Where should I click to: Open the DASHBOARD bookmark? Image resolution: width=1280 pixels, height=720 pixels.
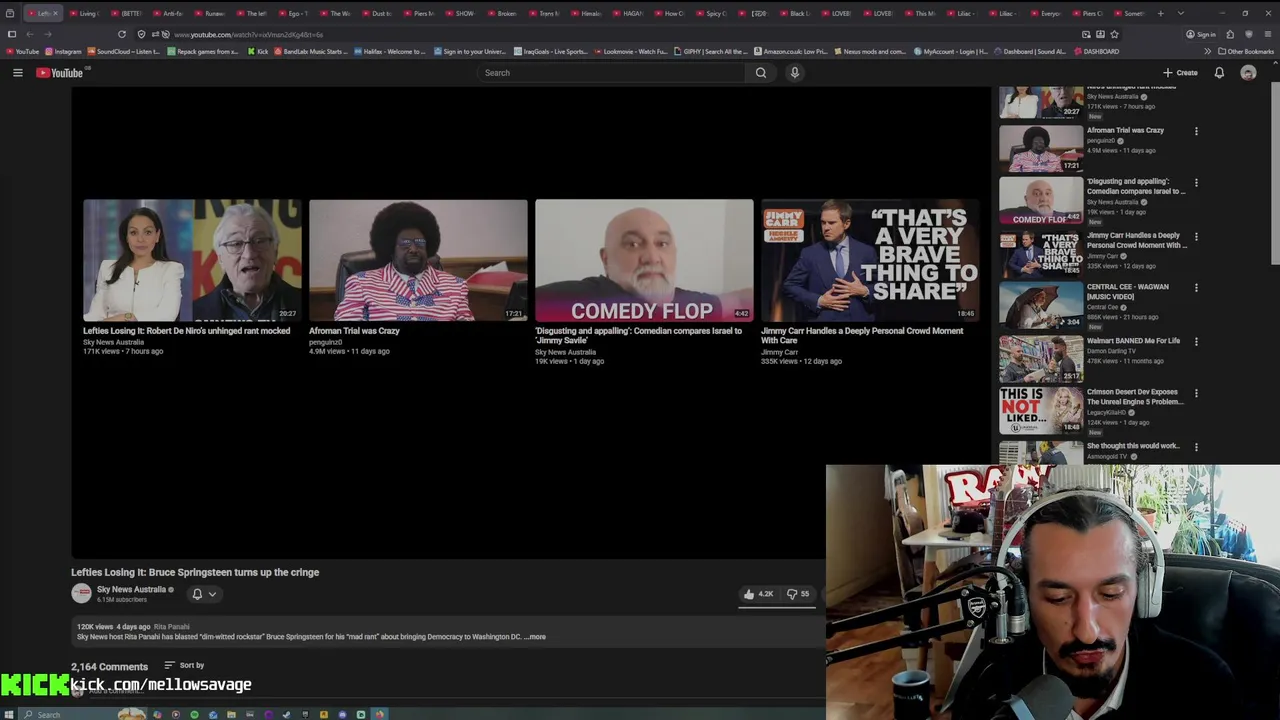click(x=1097, y=51)
